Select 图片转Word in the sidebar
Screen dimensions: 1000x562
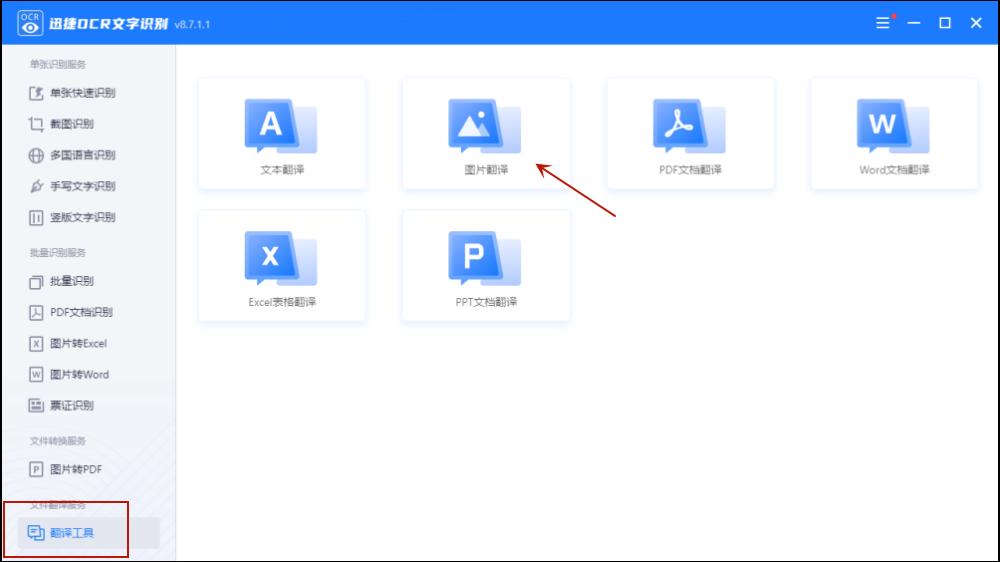[69, 374]
